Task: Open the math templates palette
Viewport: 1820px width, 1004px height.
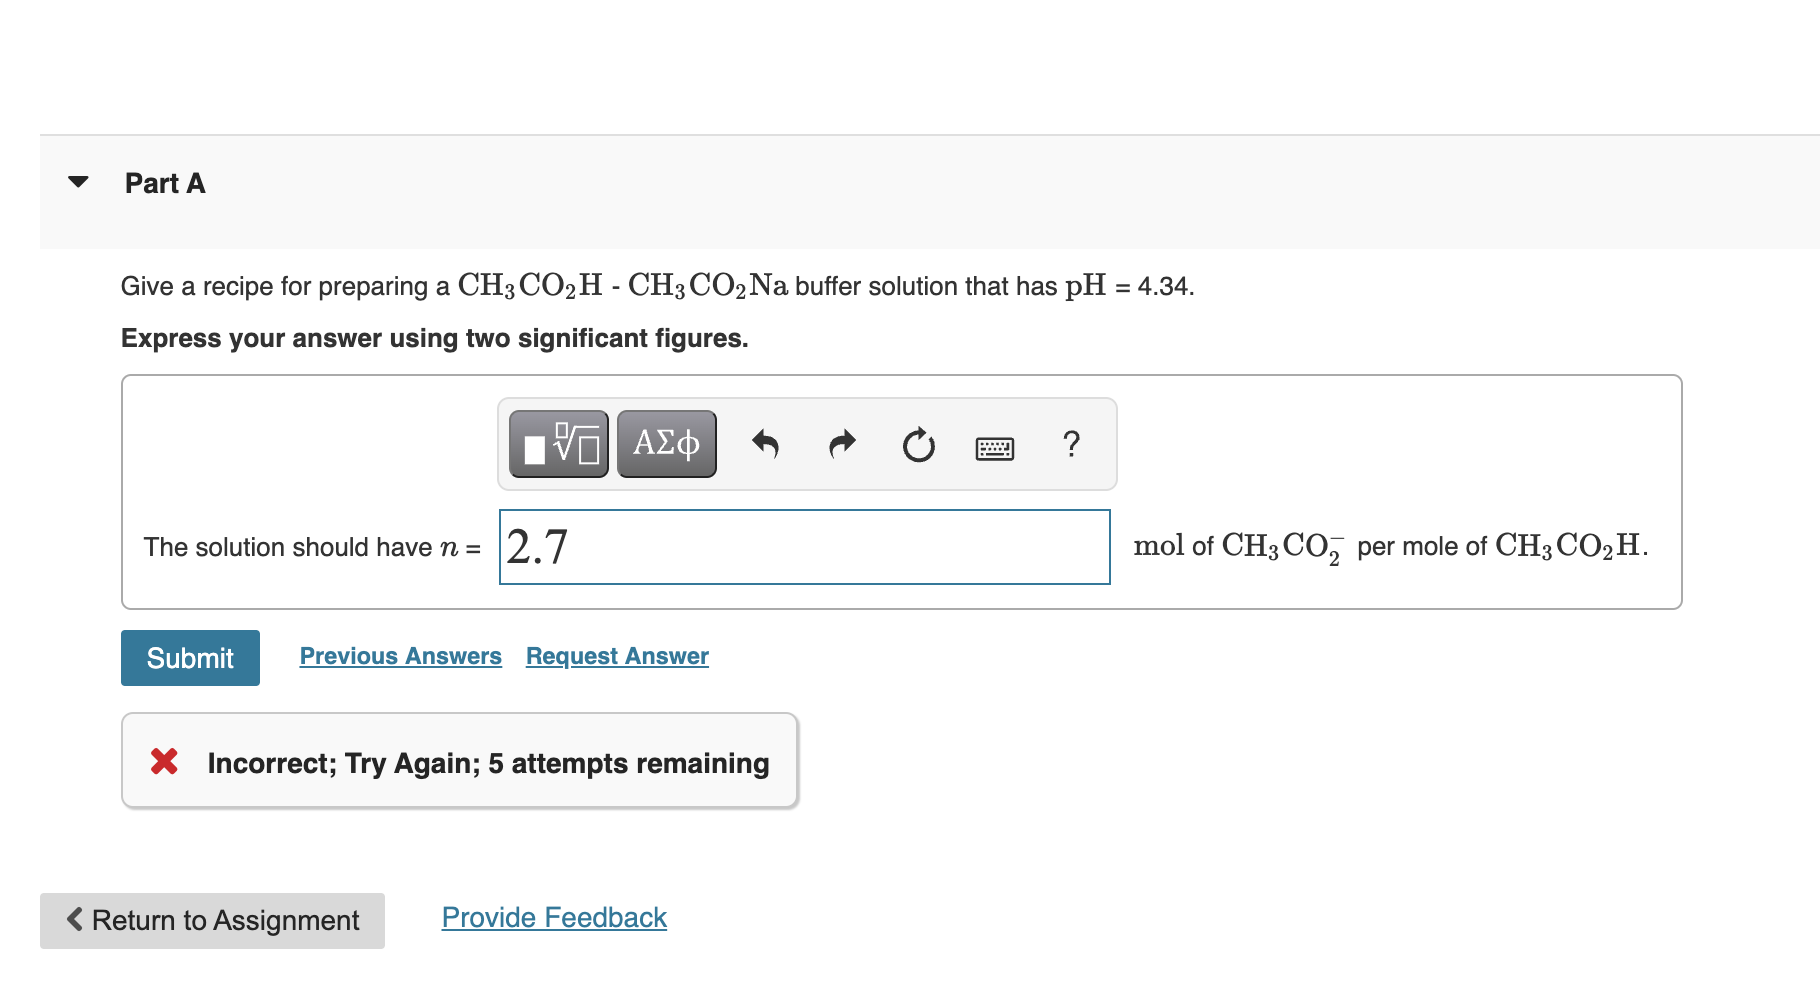Action: 558,444
